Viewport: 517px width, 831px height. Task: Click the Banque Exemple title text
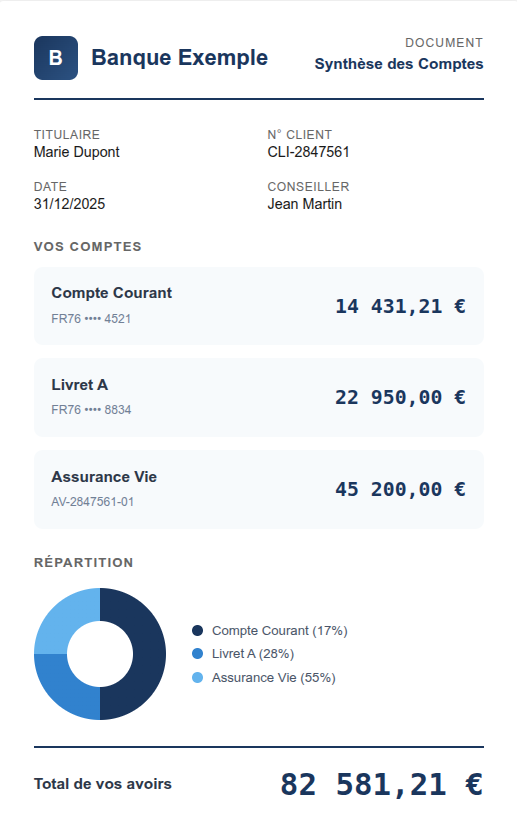[180, 57]
